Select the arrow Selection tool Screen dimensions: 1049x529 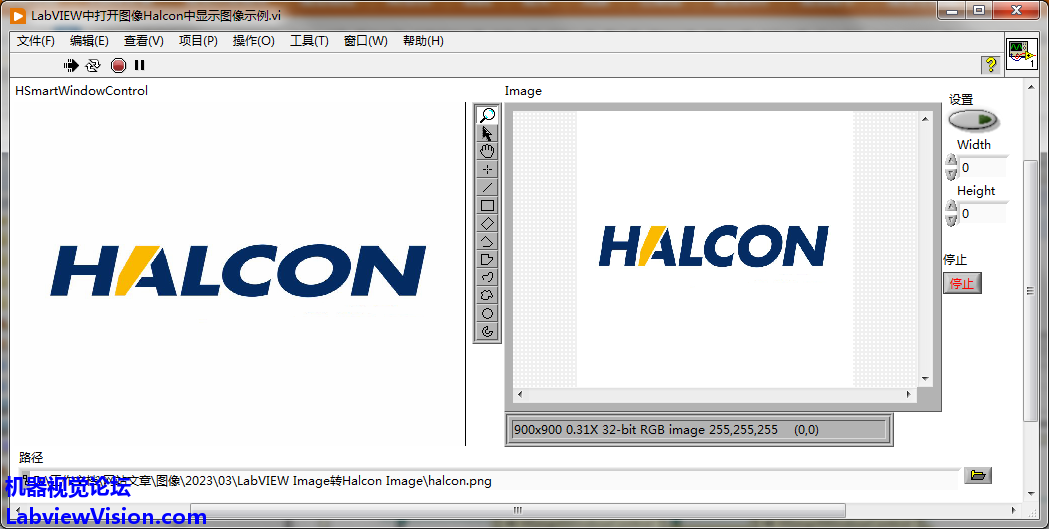point(488,133)
